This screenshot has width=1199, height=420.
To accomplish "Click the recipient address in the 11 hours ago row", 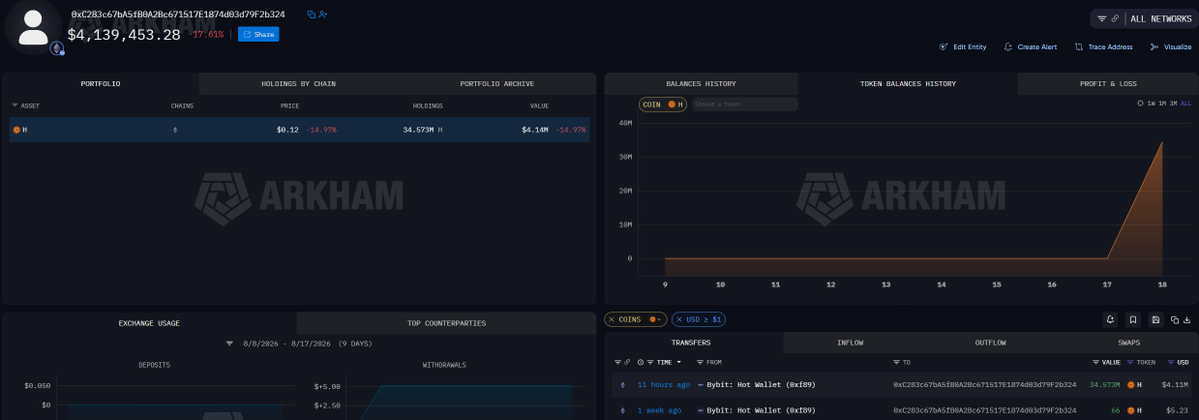I will coord(984,384).
